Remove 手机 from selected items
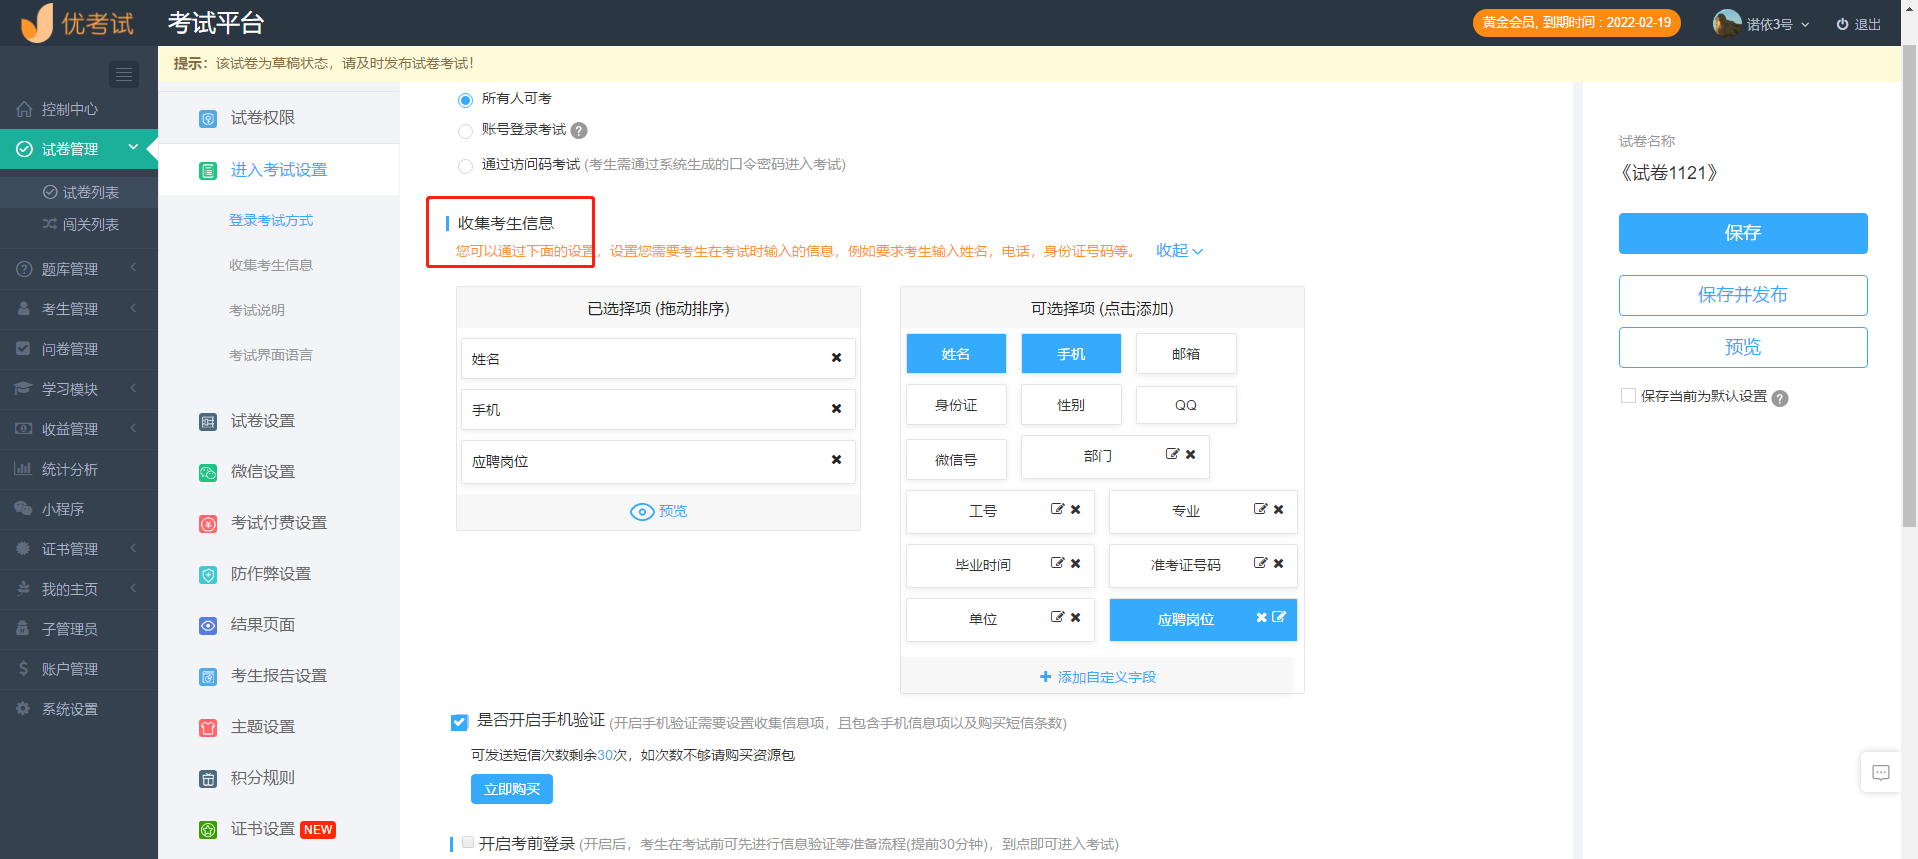 tap(836, 409)
